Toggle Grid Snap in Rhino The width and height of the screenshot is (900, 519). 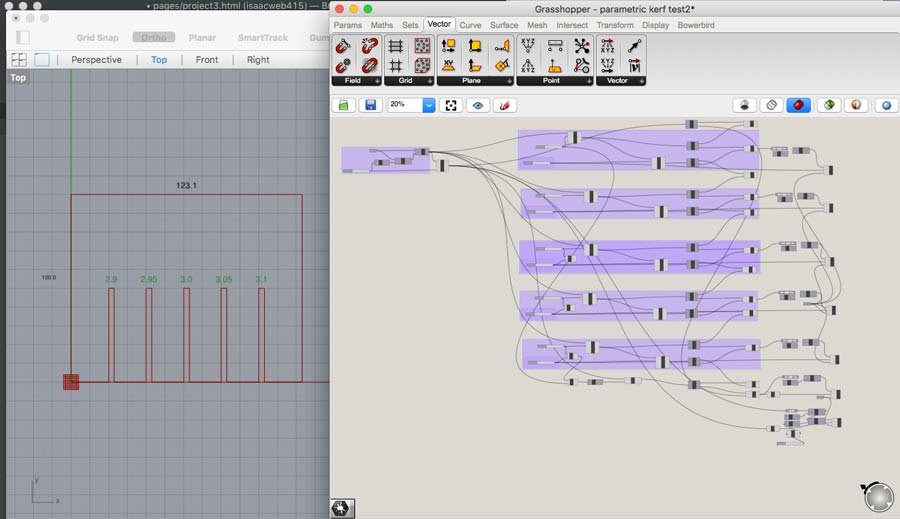[x=99, y=37]
